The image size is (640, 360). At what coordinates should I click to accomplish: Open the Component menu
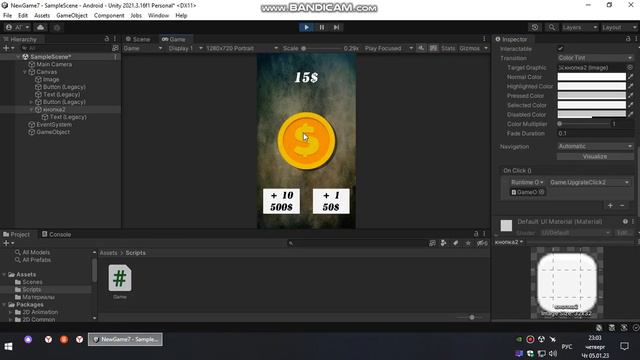109,16
